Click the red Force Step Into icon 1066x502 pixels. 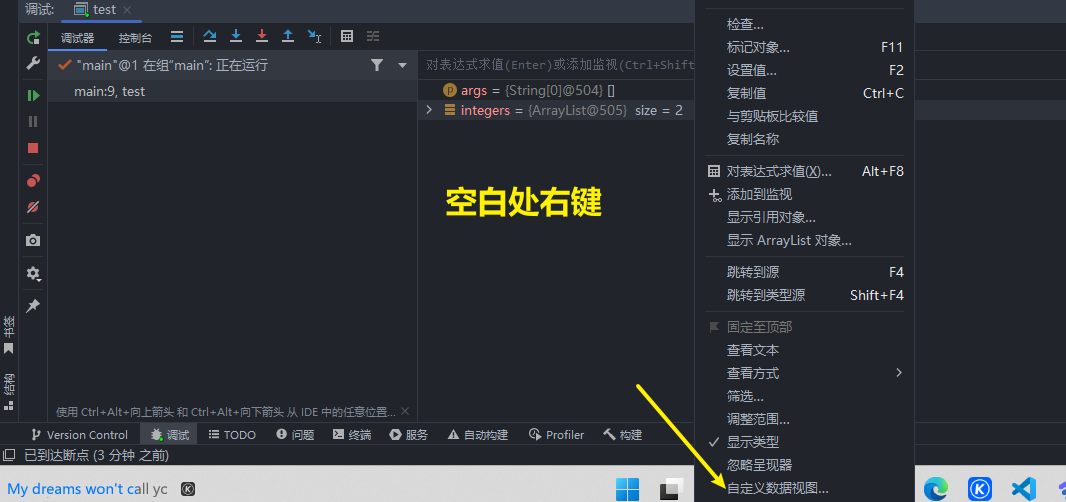pyautogui.click(x=262, y=37)
